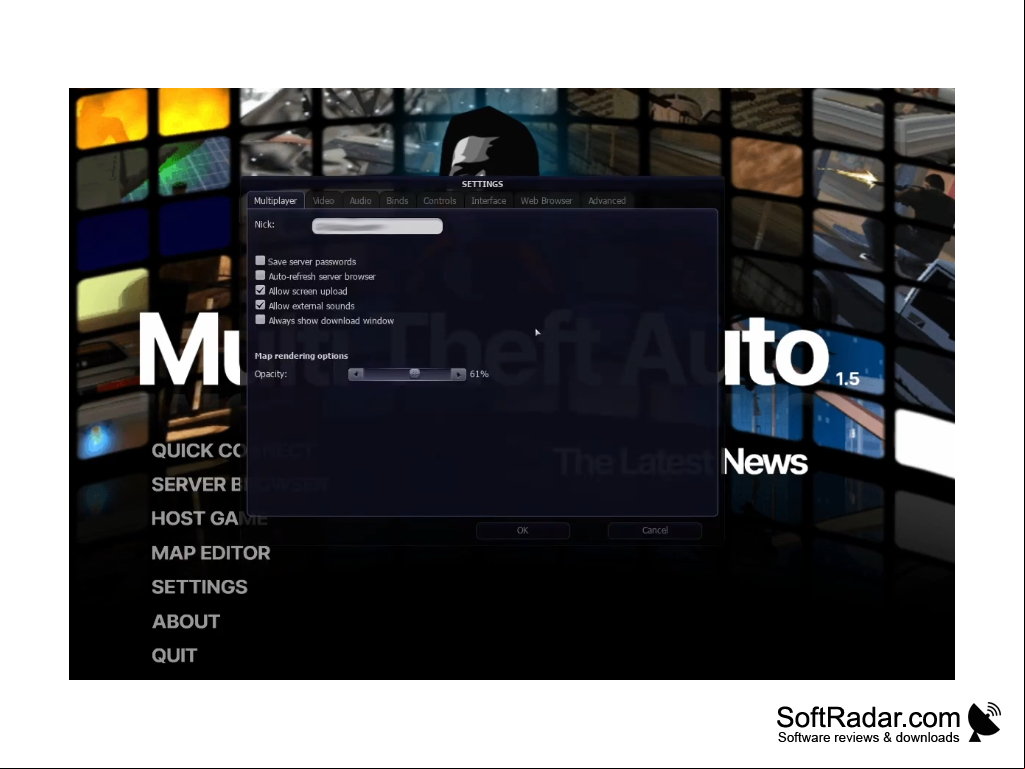The height and width of the screenshot is (769, 1025).
Task: Select the Interface tab
Action: pos(488,201)
